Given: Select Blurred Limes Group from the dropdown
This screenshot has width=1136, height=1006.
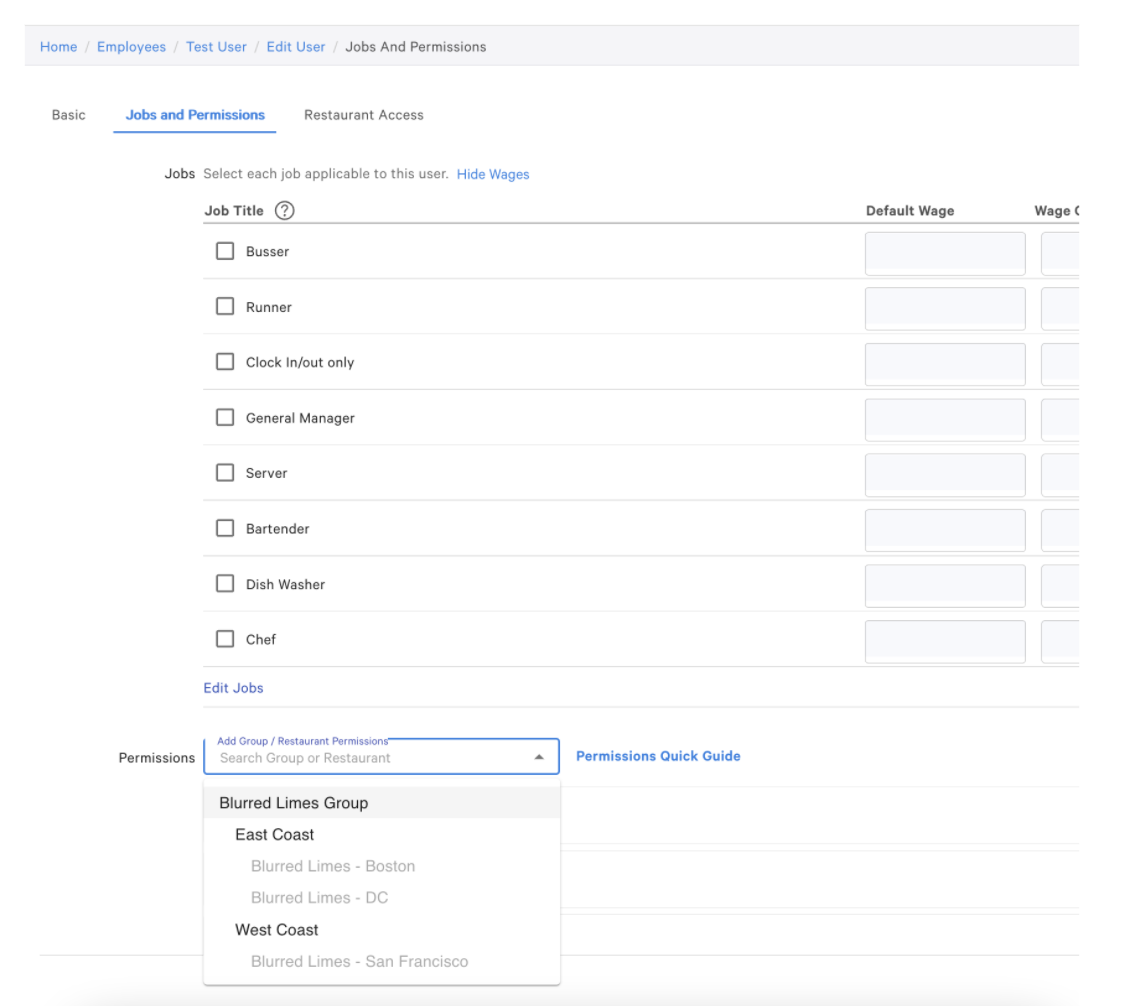Looking at the screenshot, I should 294,803.
